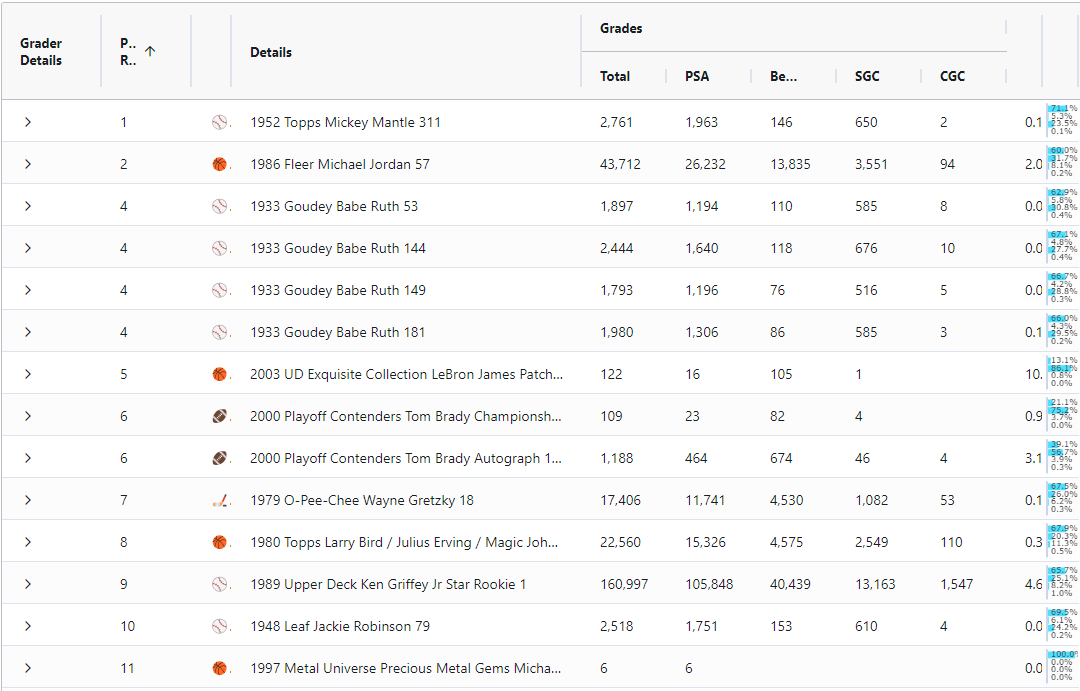Expand the Tom Brady Autograph row
Image resolution: width=1080 pixels, height=691 pixels.
[28, 458]
